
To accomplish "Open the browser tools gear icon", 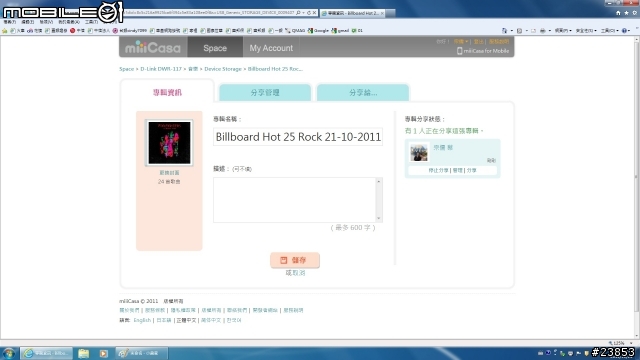I will tap(635, 13).
